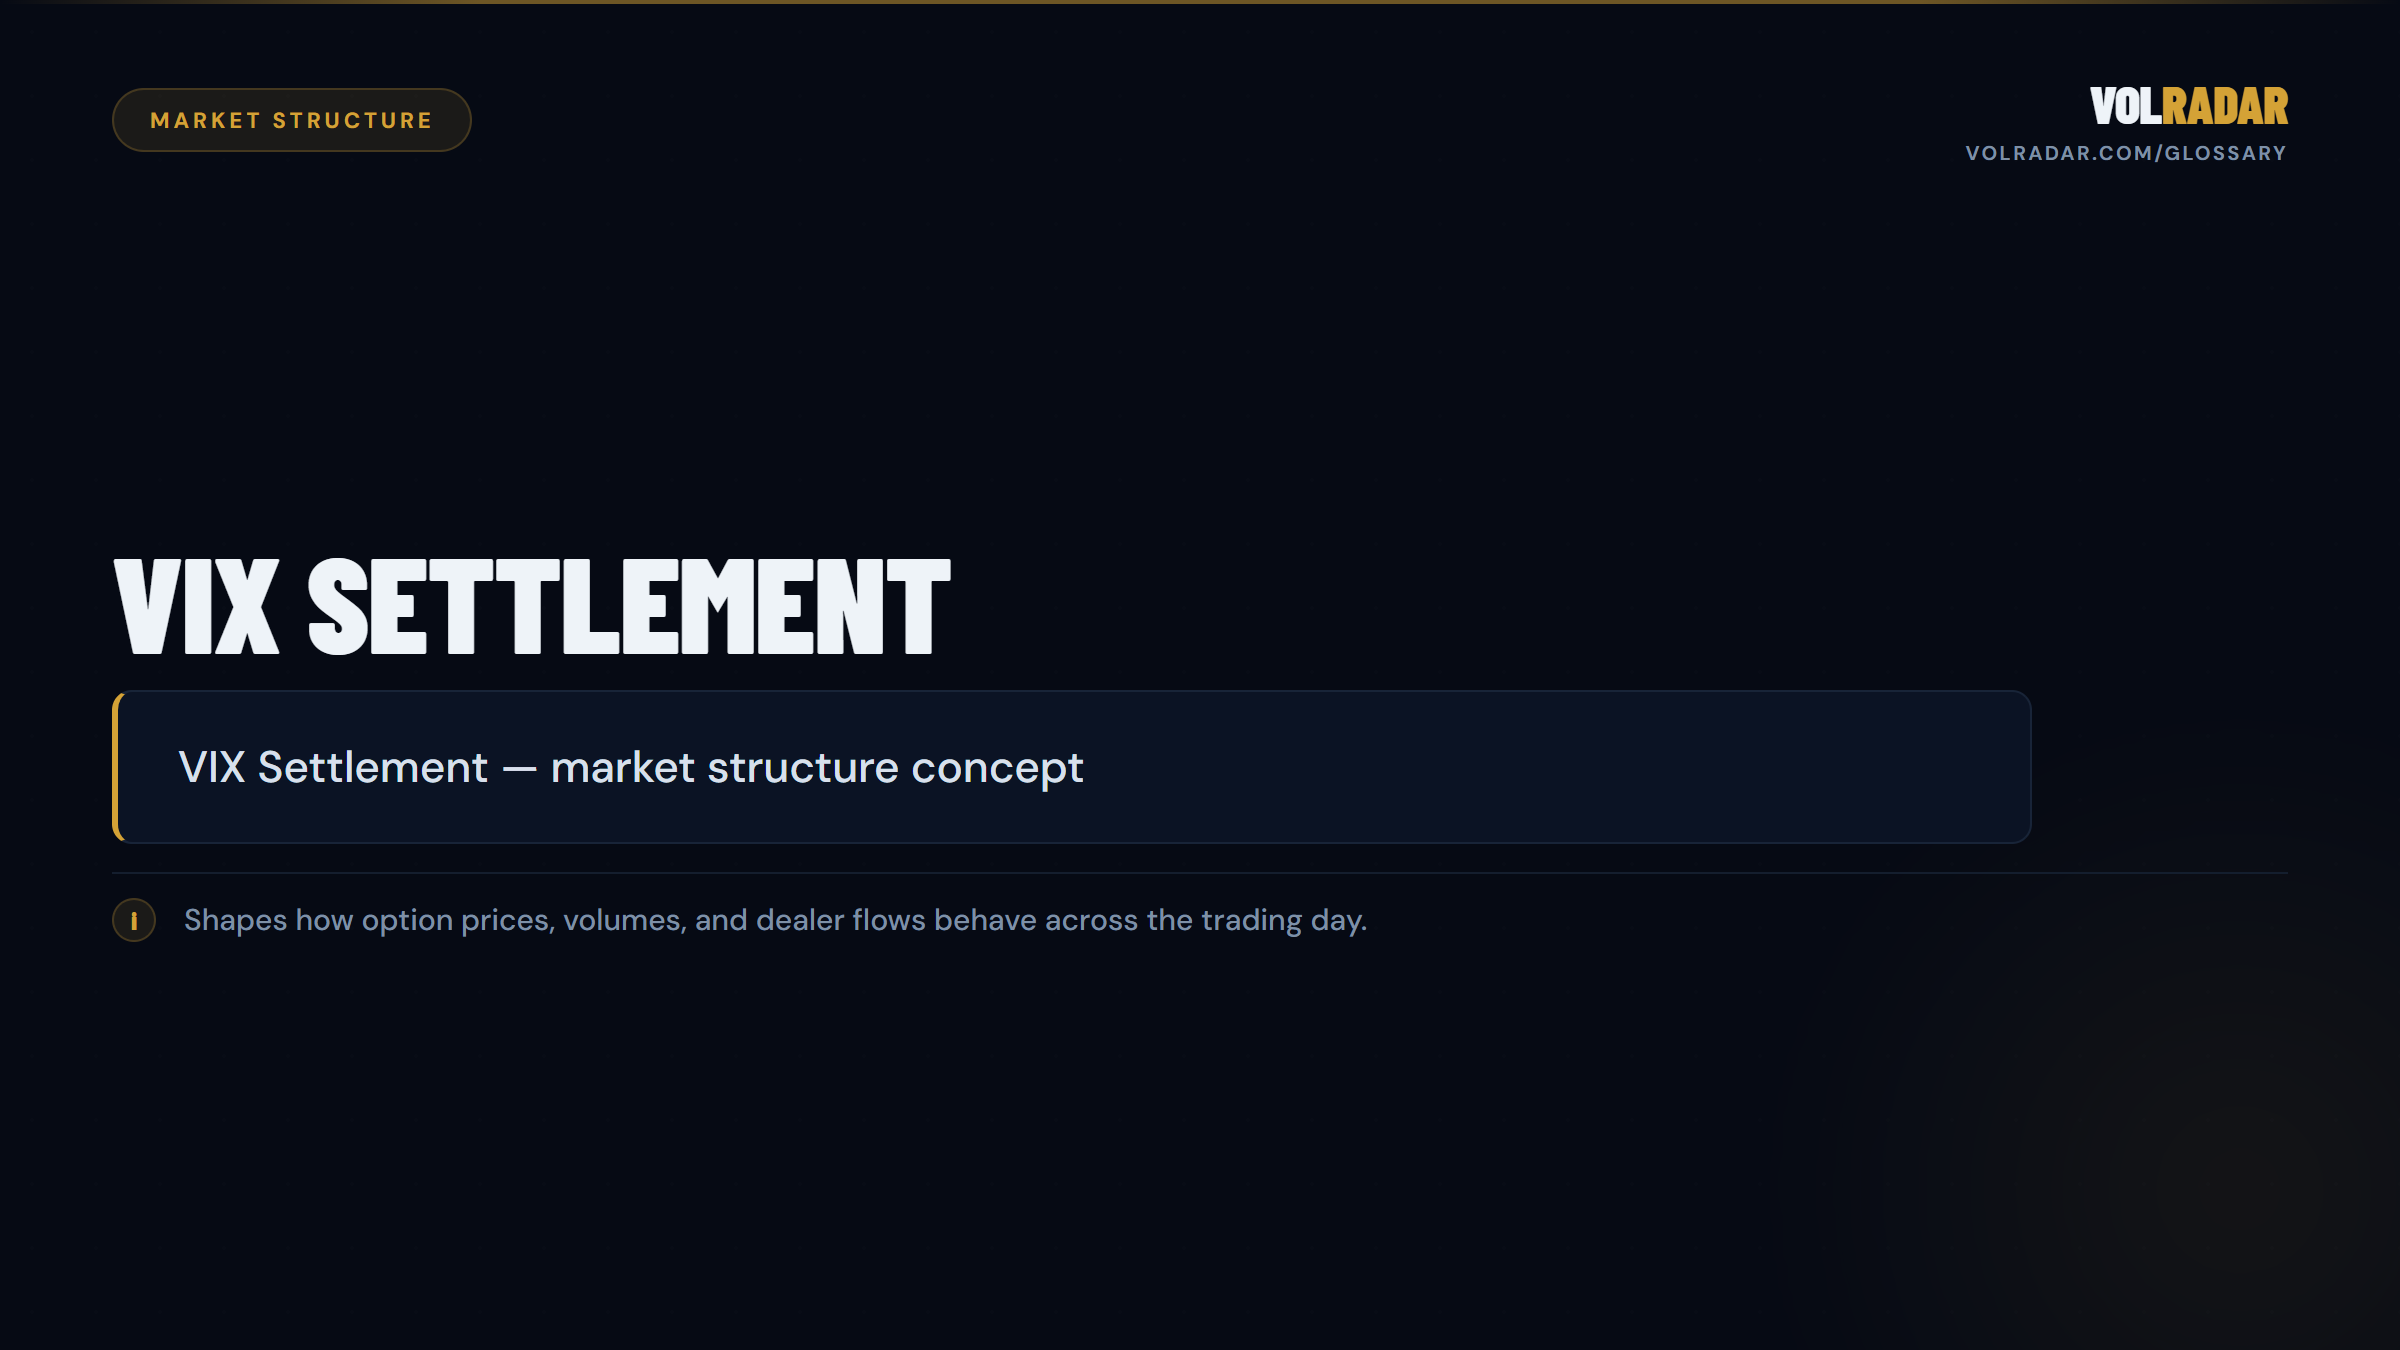Screen dimensions: 2400x1350
Task: Click the gold RADAR part of logo
Action: [2225, 106]
